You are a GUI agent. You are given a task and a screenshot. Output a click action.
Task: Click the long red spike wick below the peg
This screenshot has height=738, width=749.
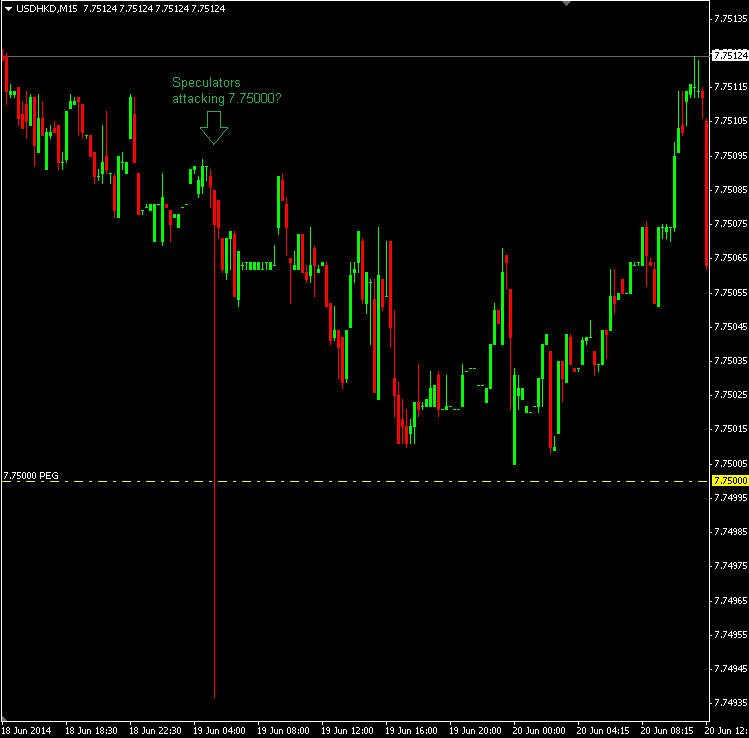point(214,590)
